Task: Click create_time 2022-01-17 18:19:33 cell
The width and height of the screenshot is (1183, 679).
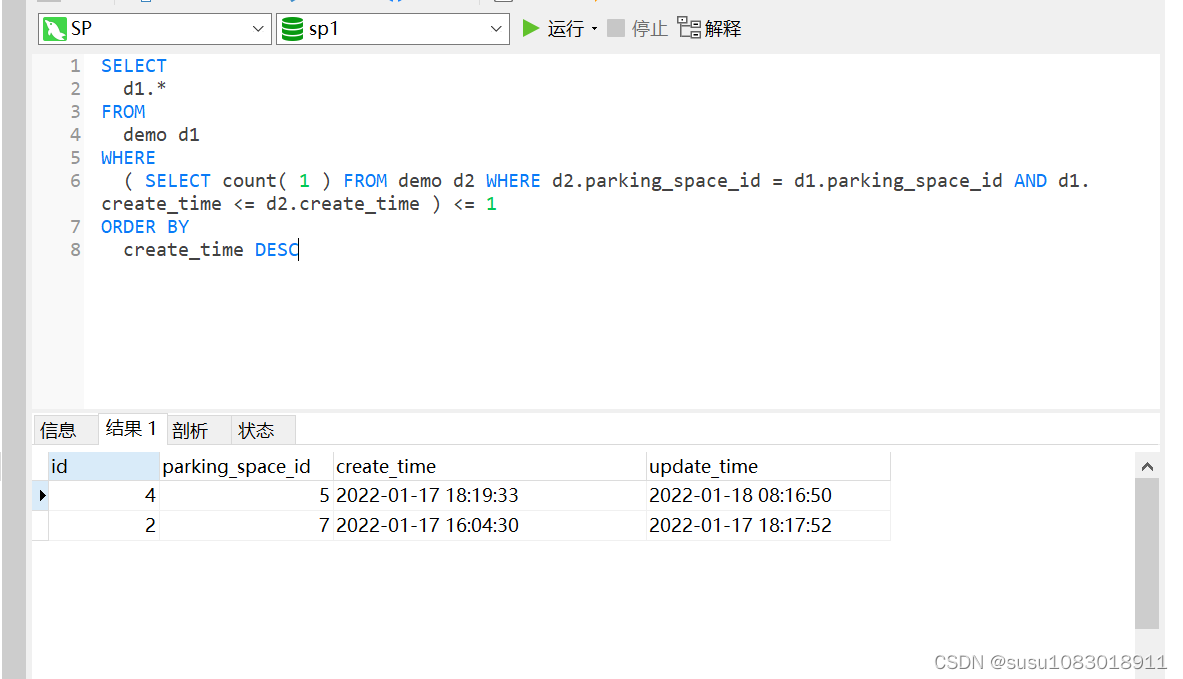Action: pos(490,496)
